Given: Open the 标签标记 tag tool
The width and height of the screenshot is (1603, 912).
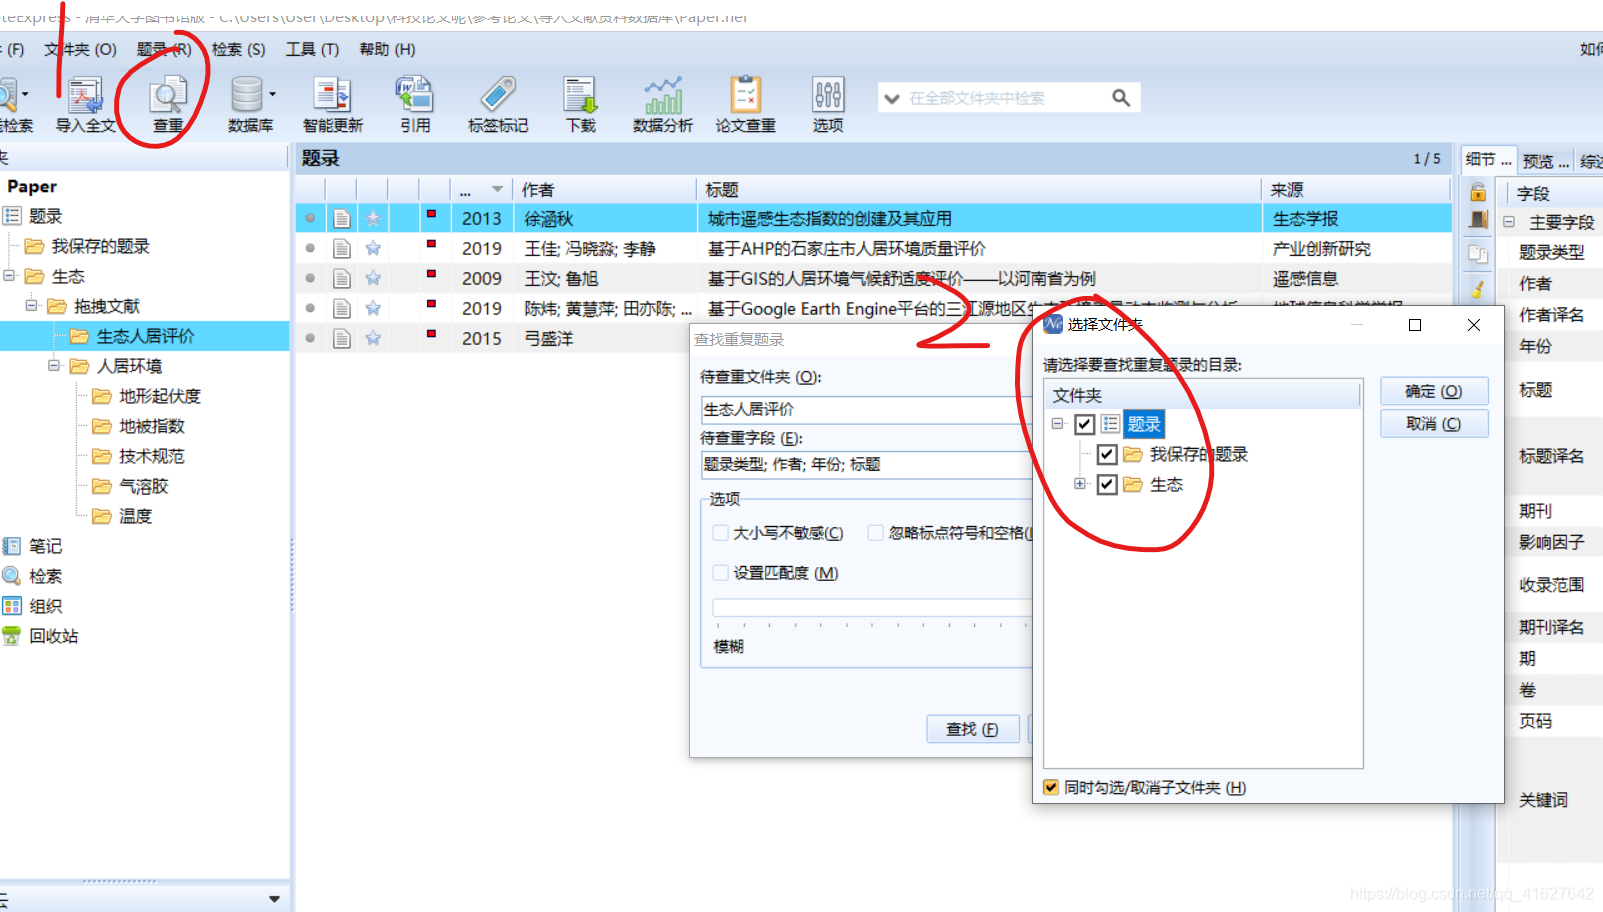Looking at the screenshot, I should (498, 104).
